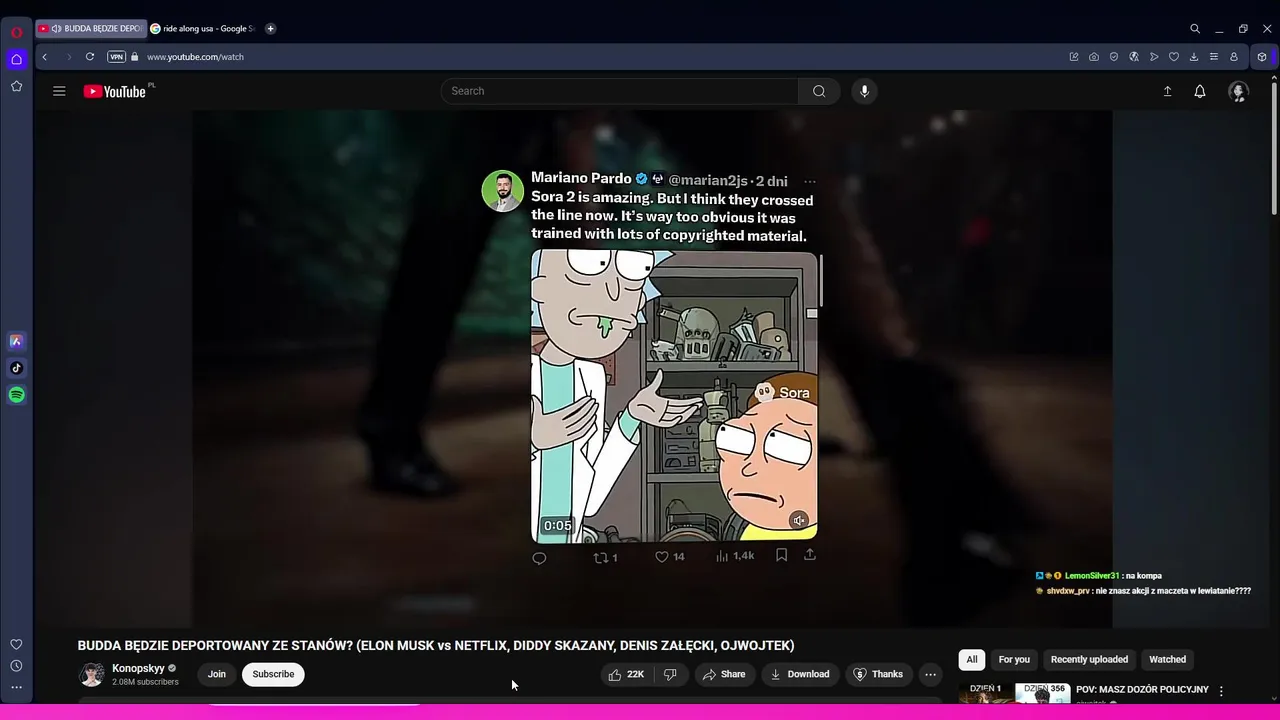This screenshot has width=1280, height=720.
Task: Open the extensions cube icon
Action: point(1262,57)
